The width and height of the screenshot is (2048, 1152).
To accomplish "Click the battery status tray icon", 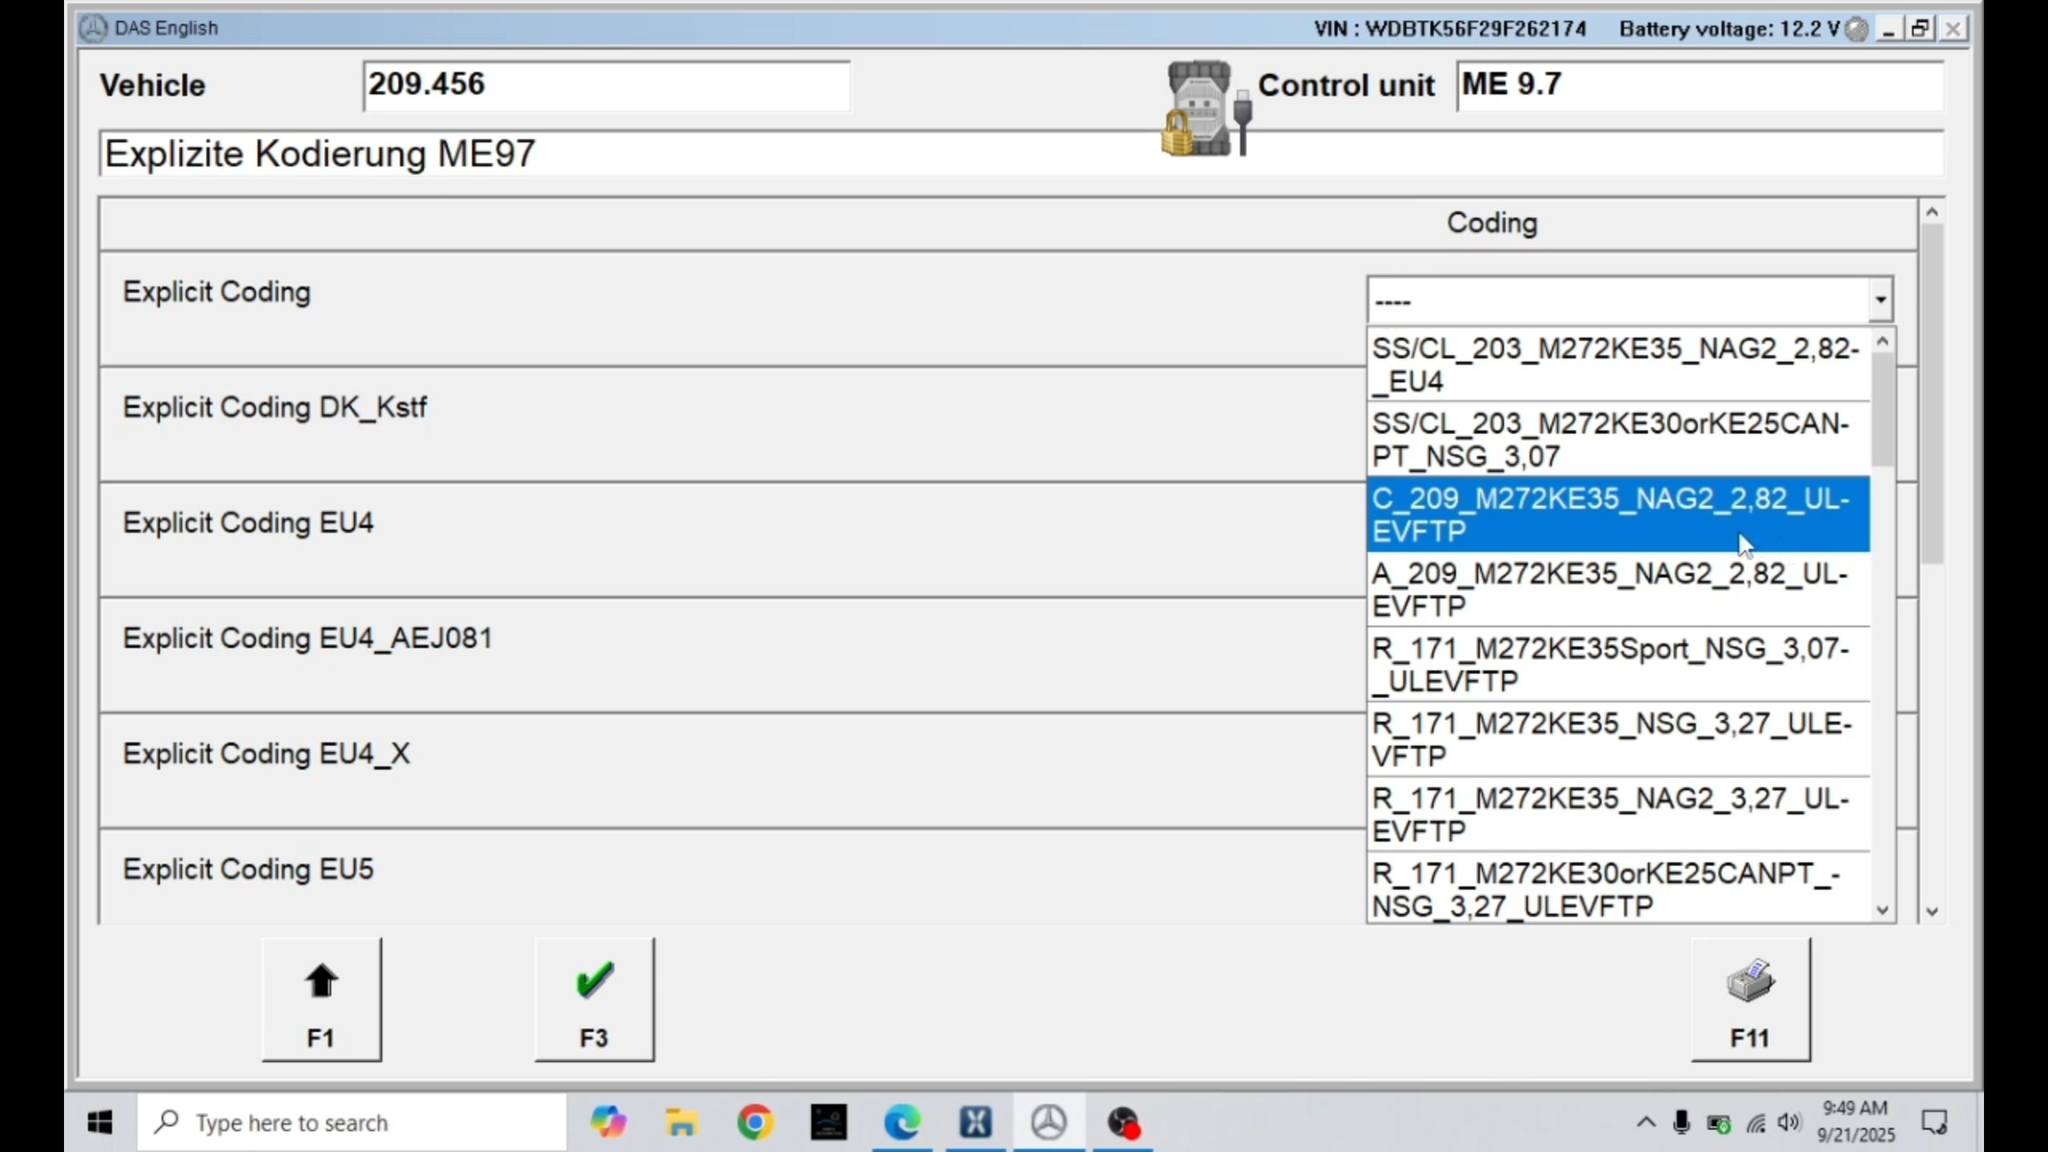I will pos(1719,1124).
